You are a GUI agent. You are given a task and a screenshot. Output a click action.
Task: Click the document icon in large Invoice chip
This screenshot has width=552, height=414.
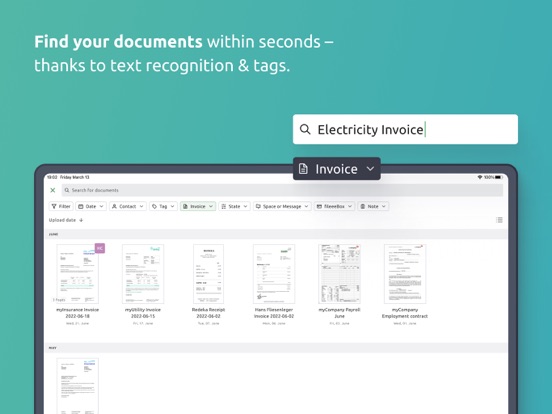click(x=303, y=169)
